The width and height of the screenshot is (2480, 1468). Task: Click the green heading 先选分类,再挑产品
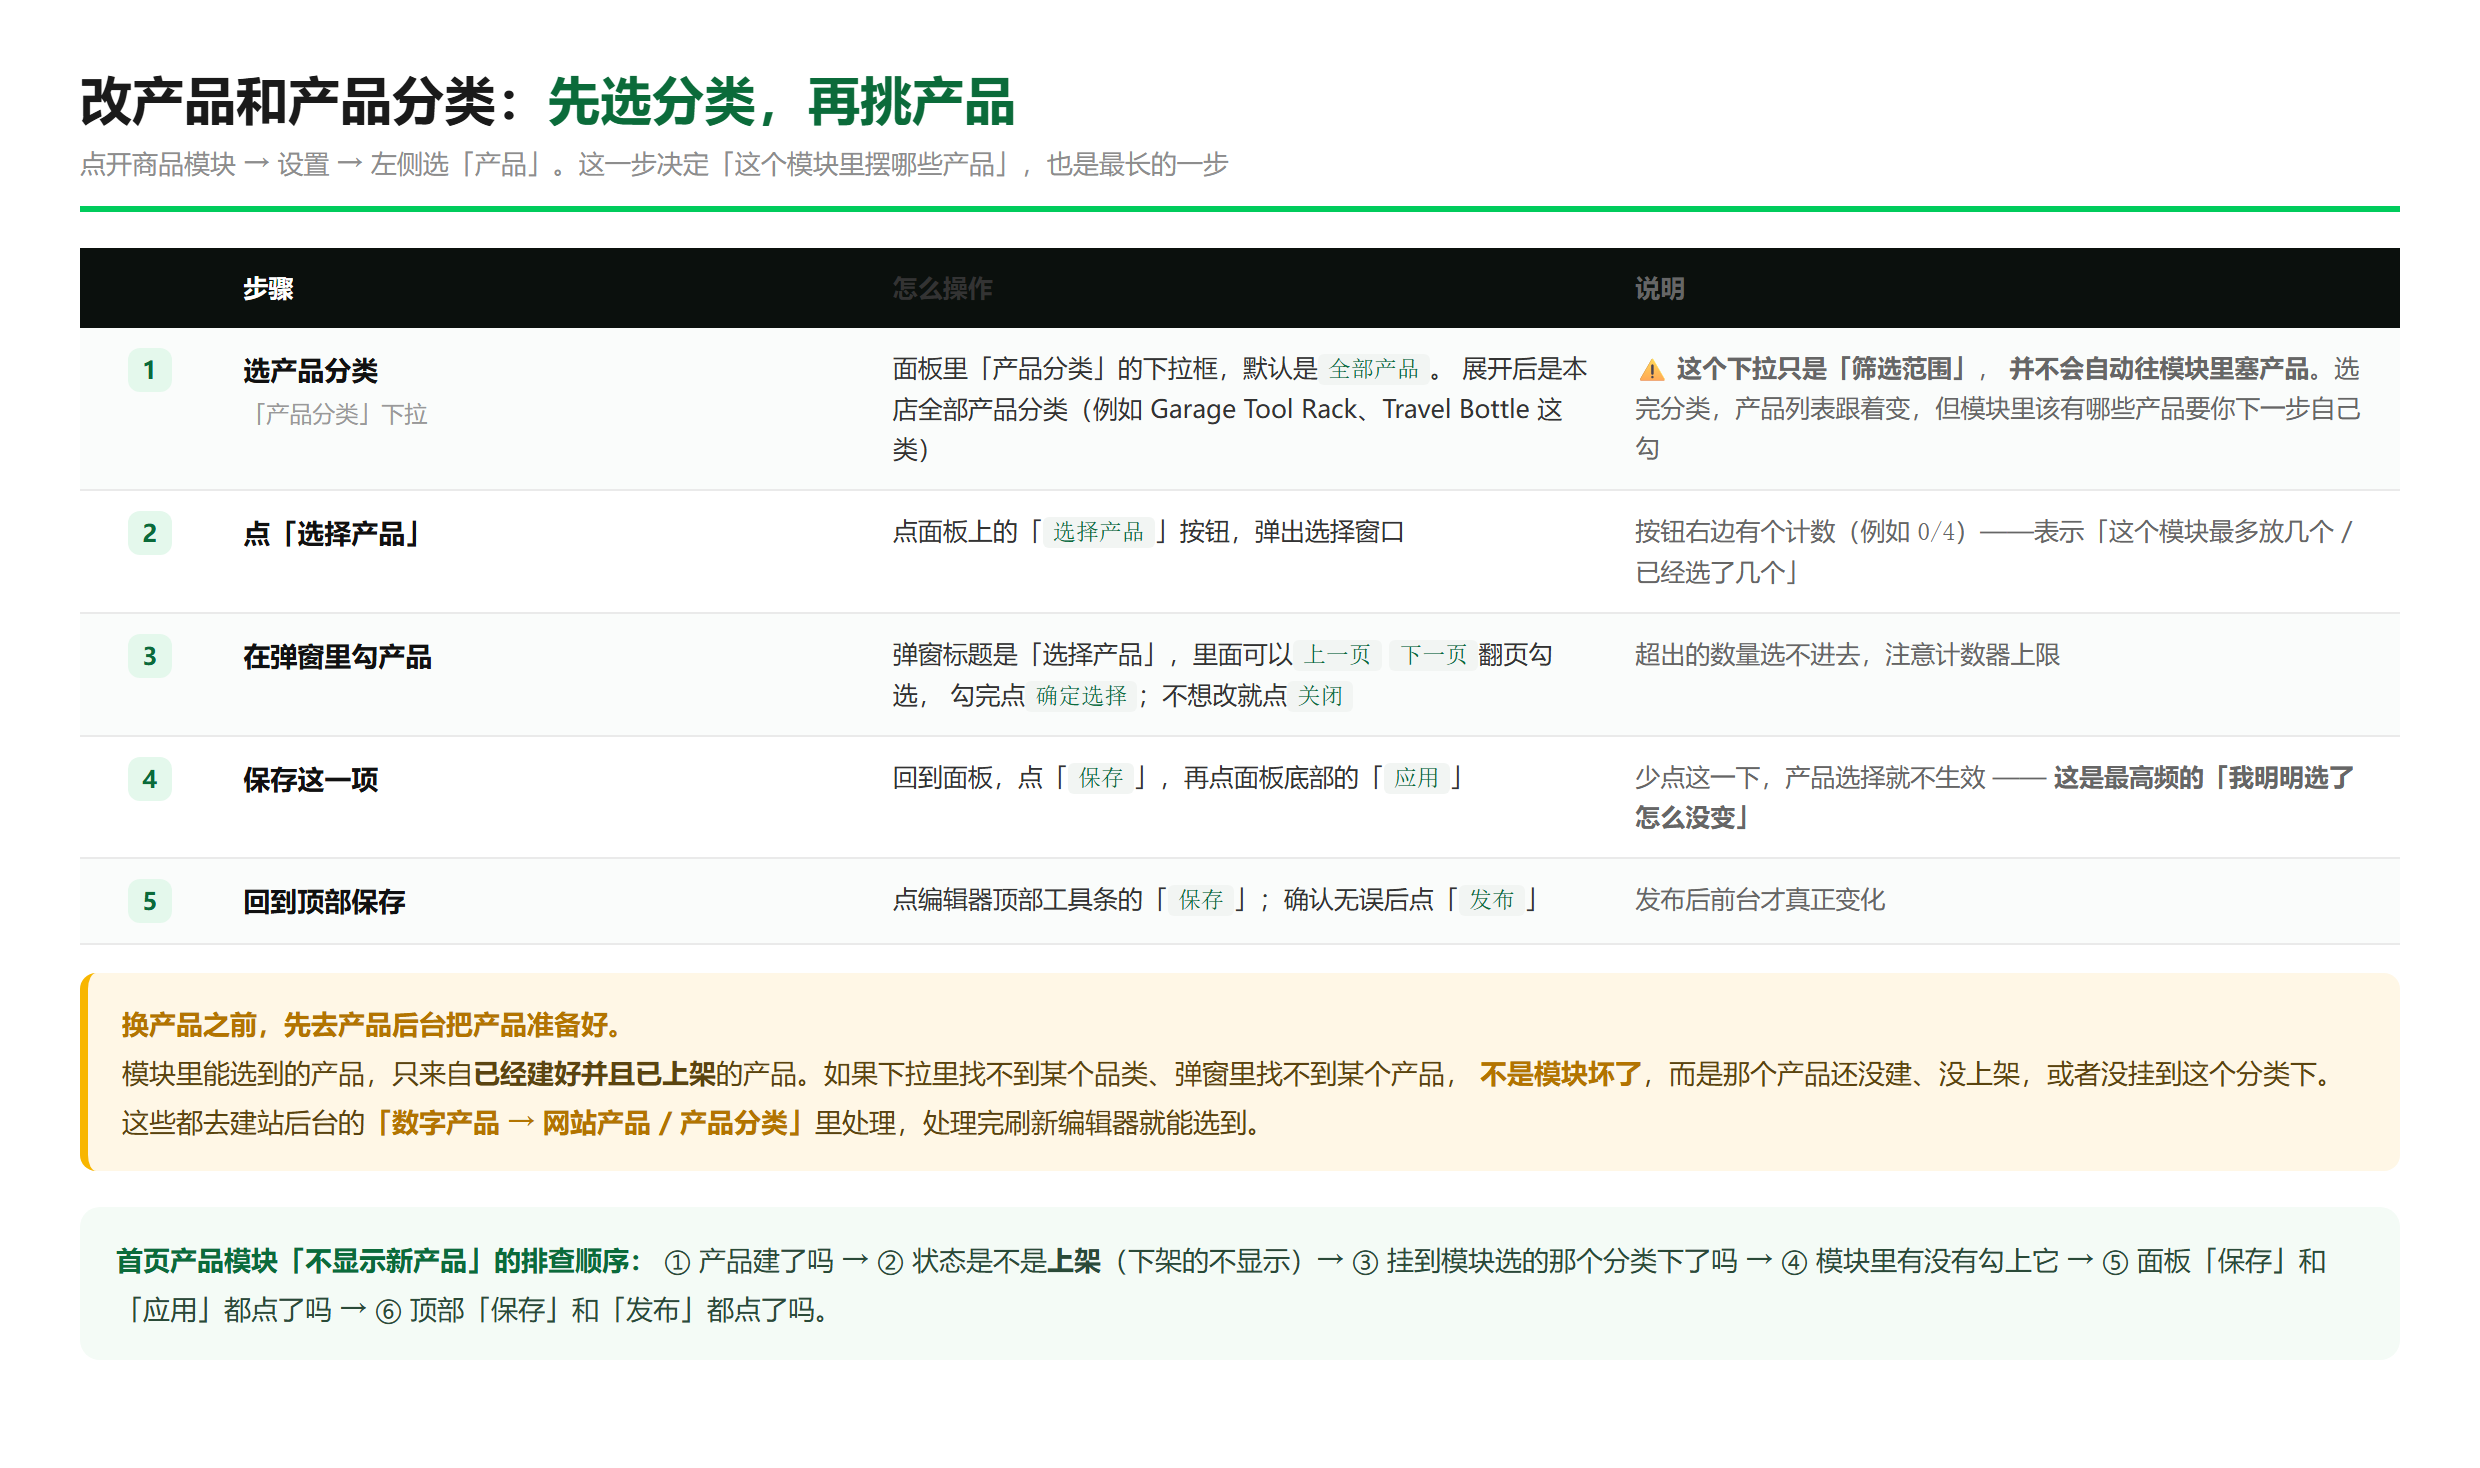pyautogui.click(x=781, y=102)
